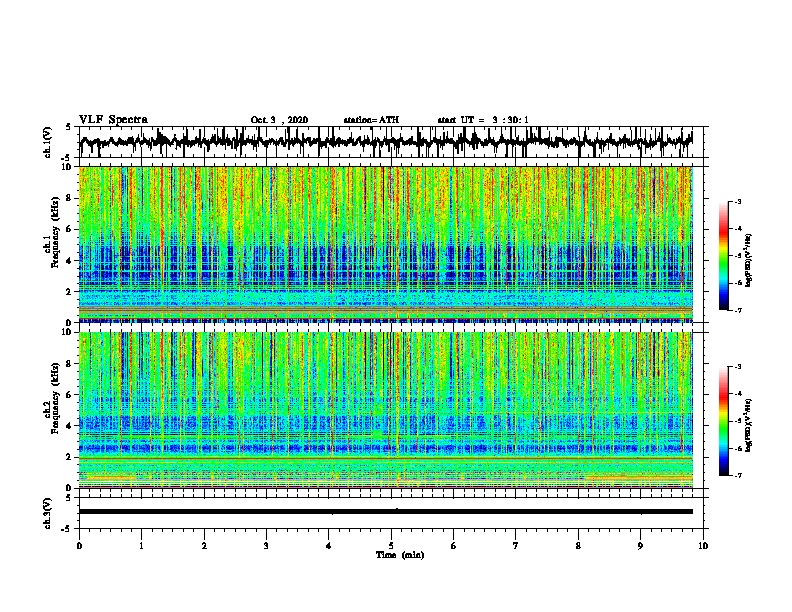The width and height of the screenshot is (792, 612).
Task: Click the ch.2 'Frequency (kHz)' axis label
Action: 55,398
